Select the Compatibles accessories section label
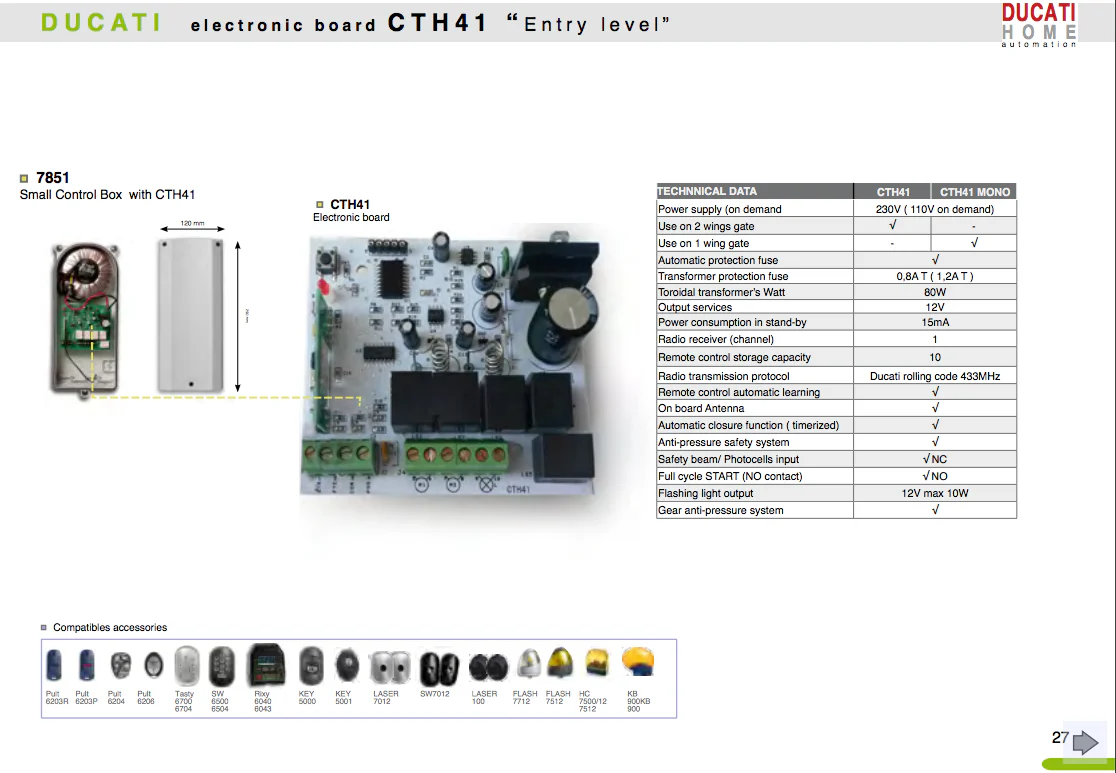Image resolution: width=1116 pixels, height=773 pixels. tap(105, 627)
